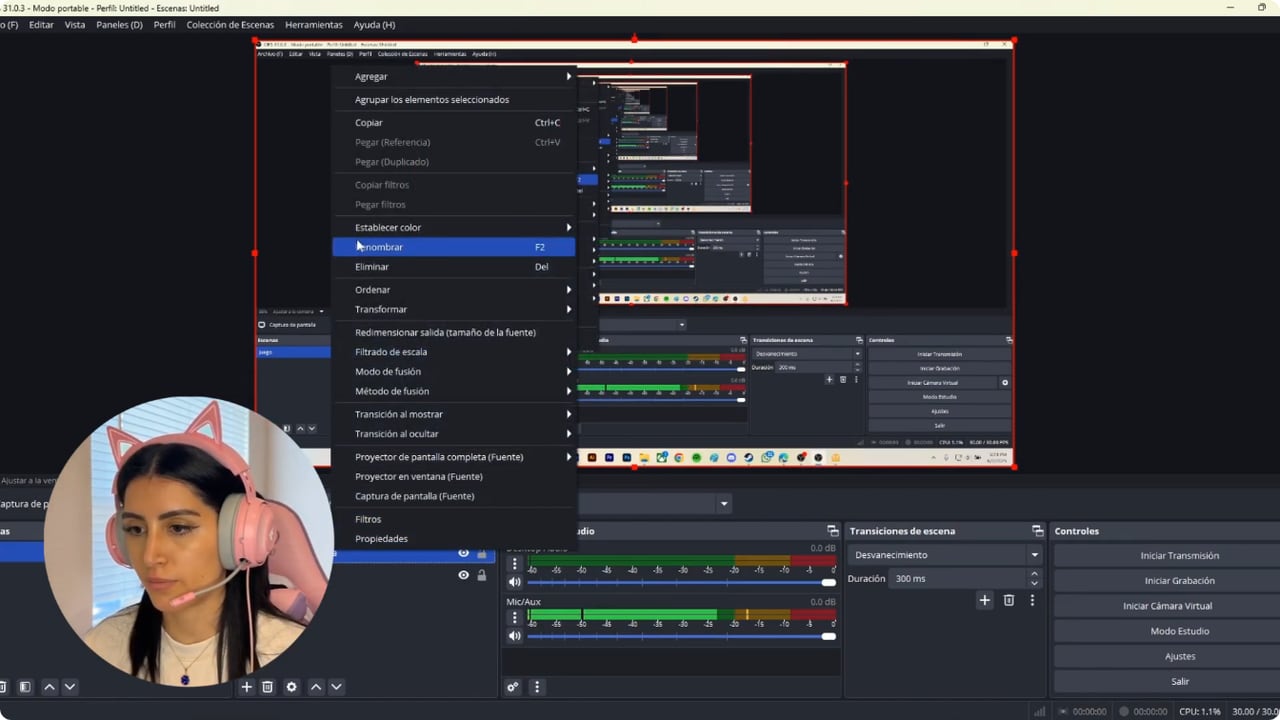Click Mic/Aux volume slider handle

pos(828,636)
